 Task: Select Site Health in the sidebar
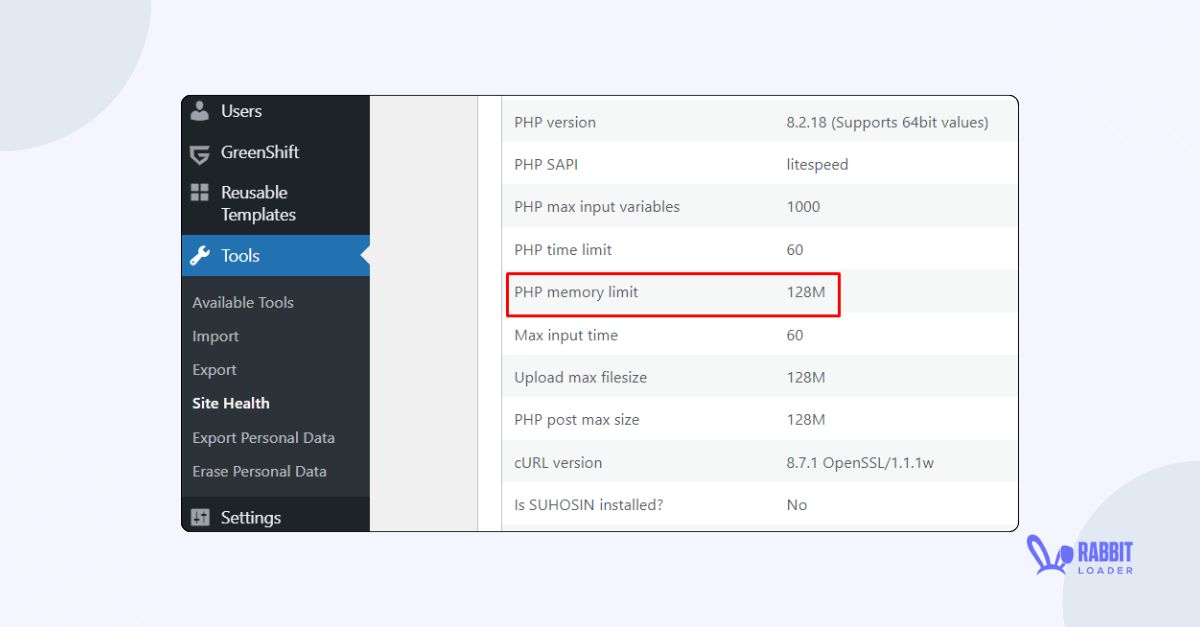(x=231, y=403)
